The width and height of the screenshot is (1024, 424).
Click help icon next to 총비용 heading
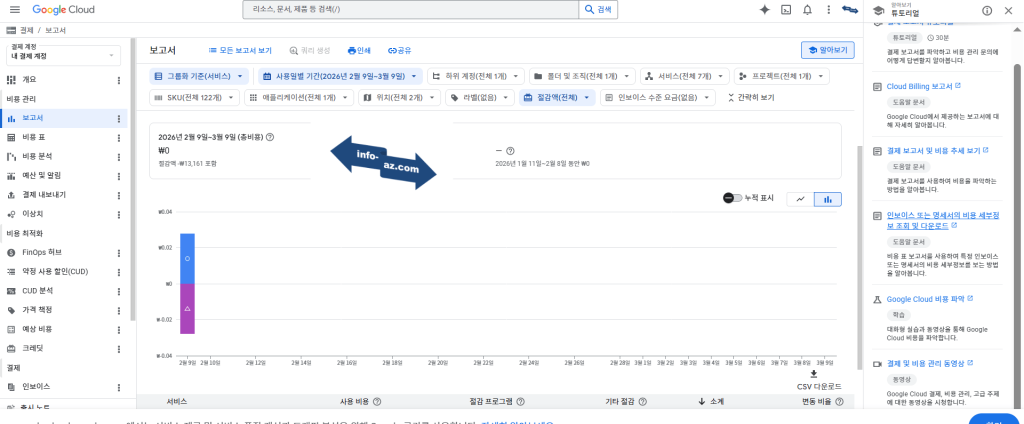(270, 137)
